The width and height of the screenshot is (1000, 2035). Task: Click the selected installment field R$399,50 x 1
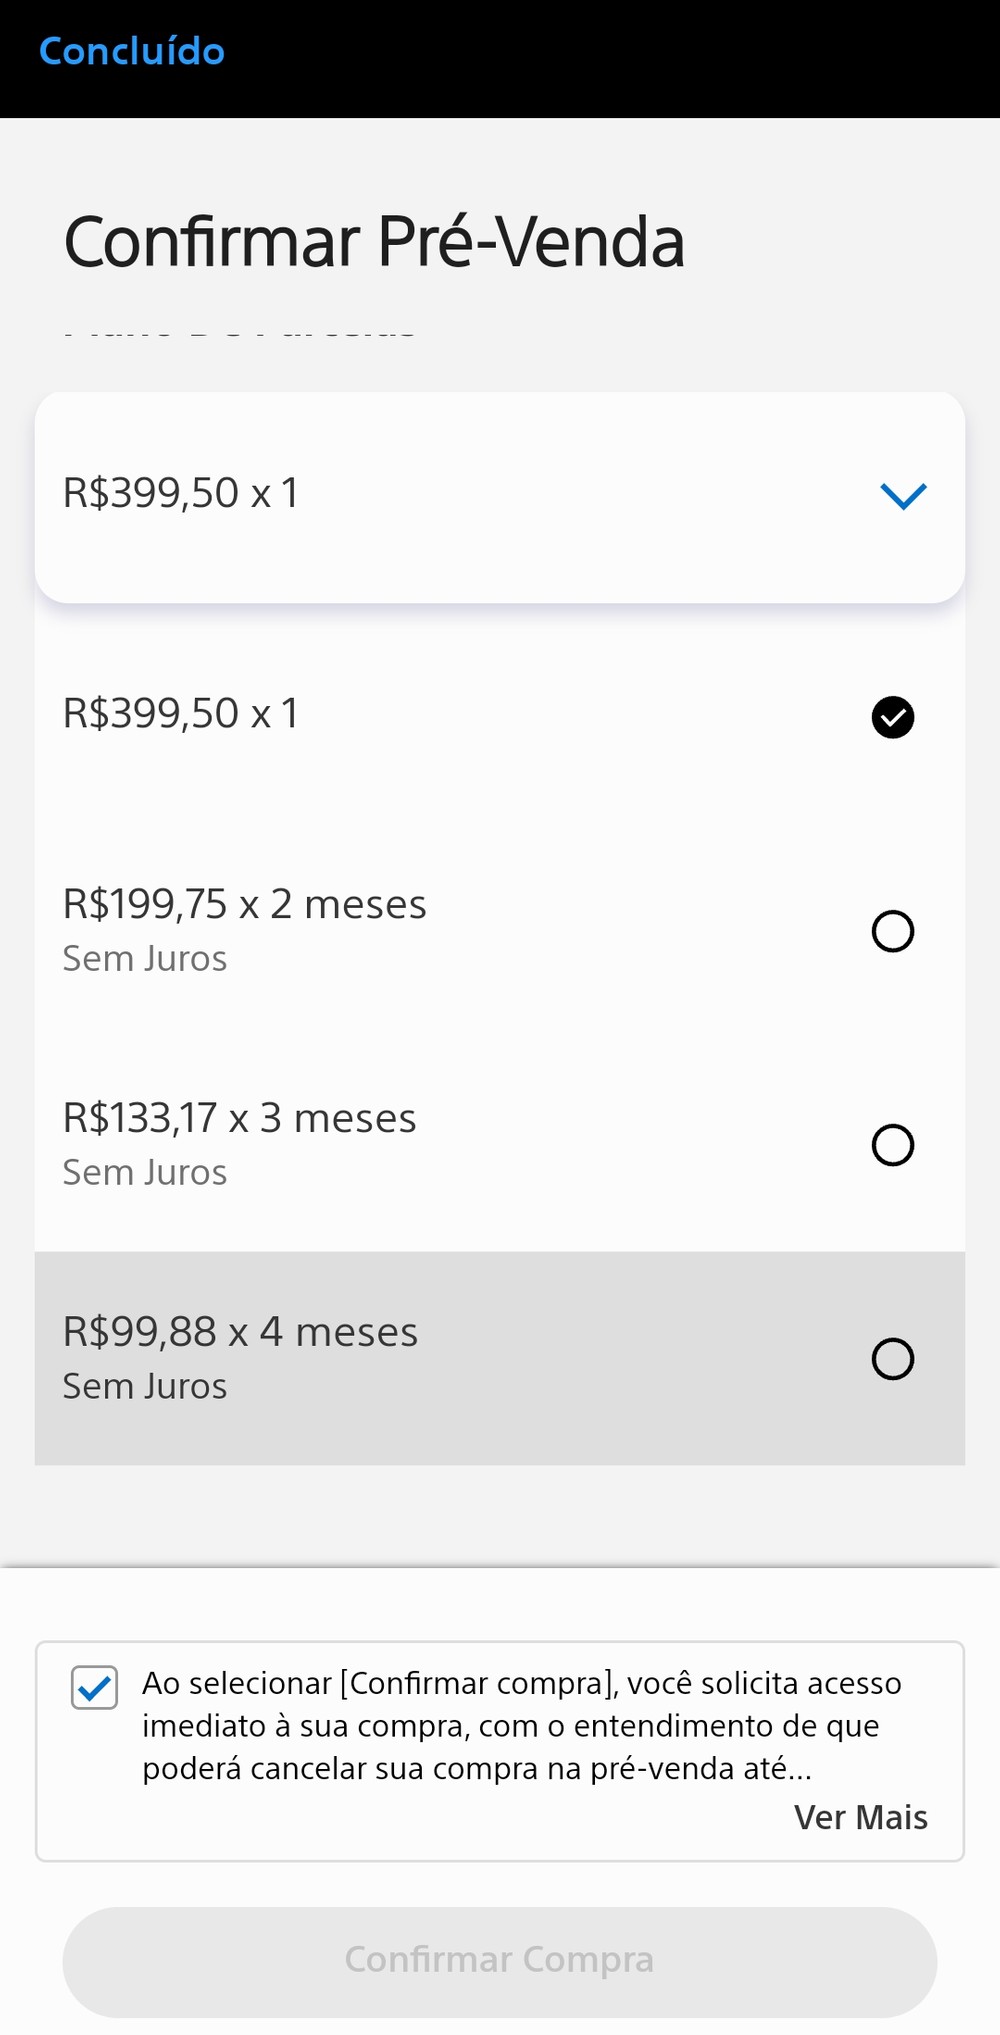tap(181, 494)
